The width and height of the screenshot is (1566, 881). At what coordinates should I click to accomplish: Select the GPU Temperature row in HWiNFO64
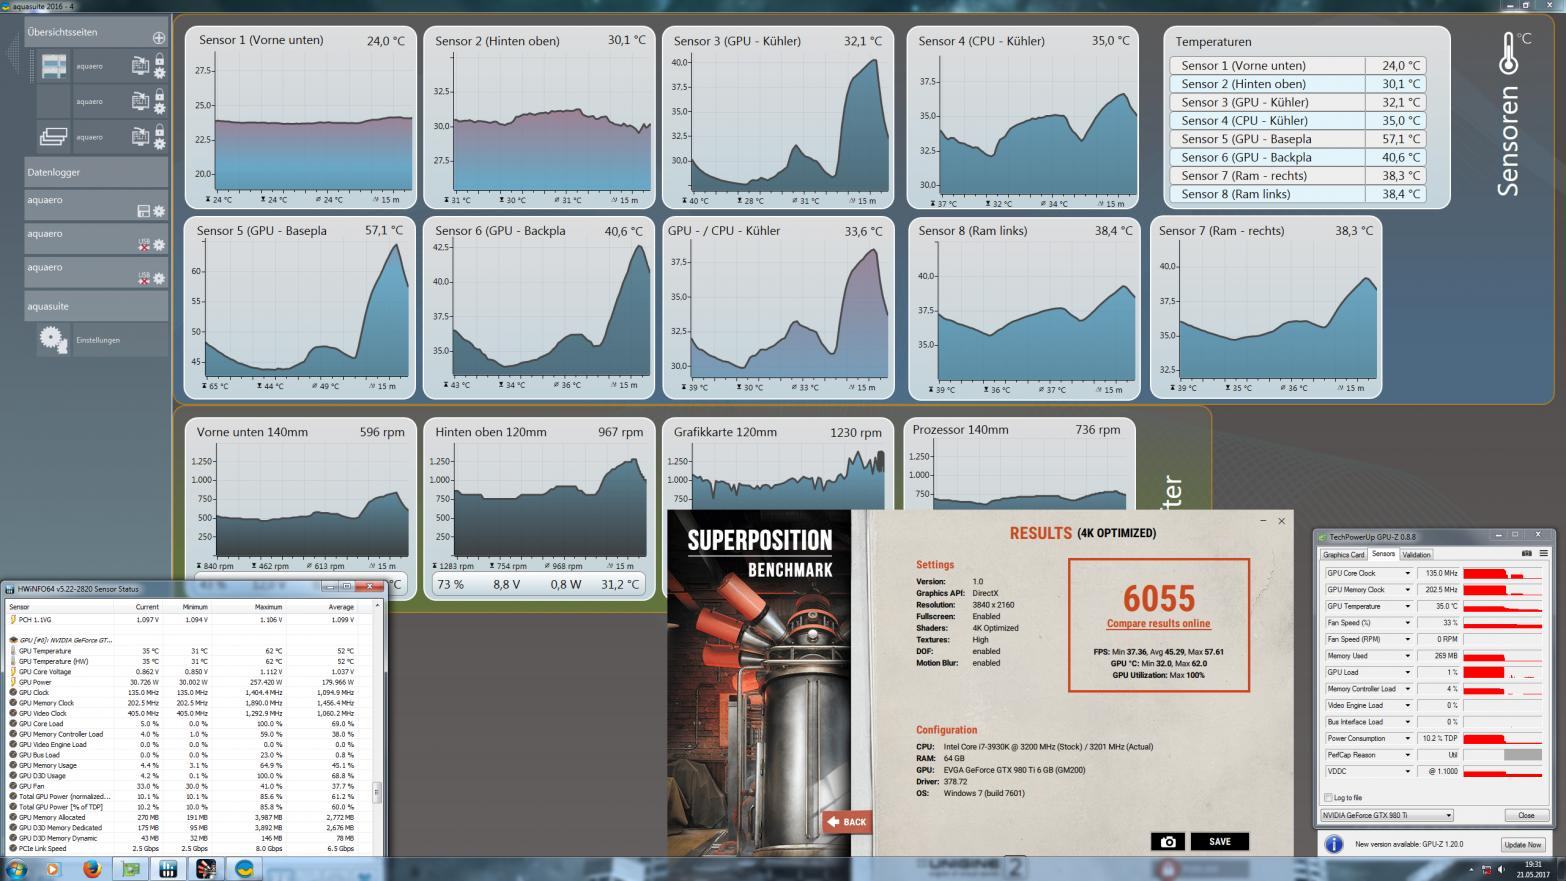(x=189, y=651)
